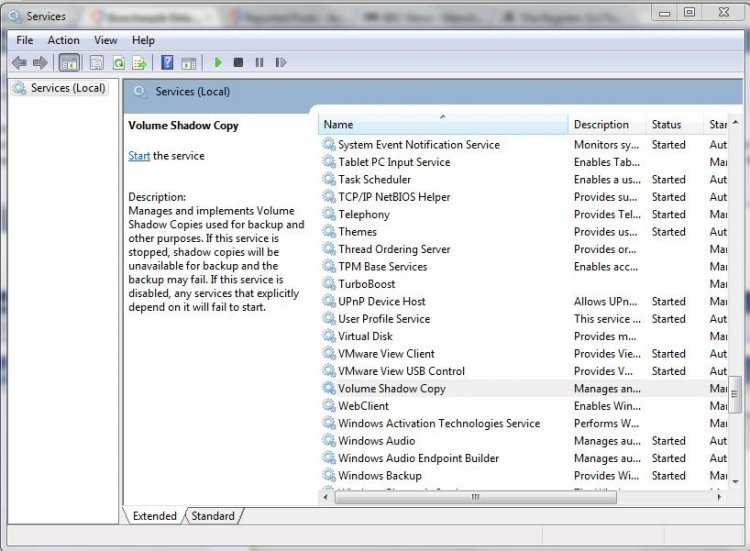
Task: Select the UPnP Device Host service
Action: (524, 301)
